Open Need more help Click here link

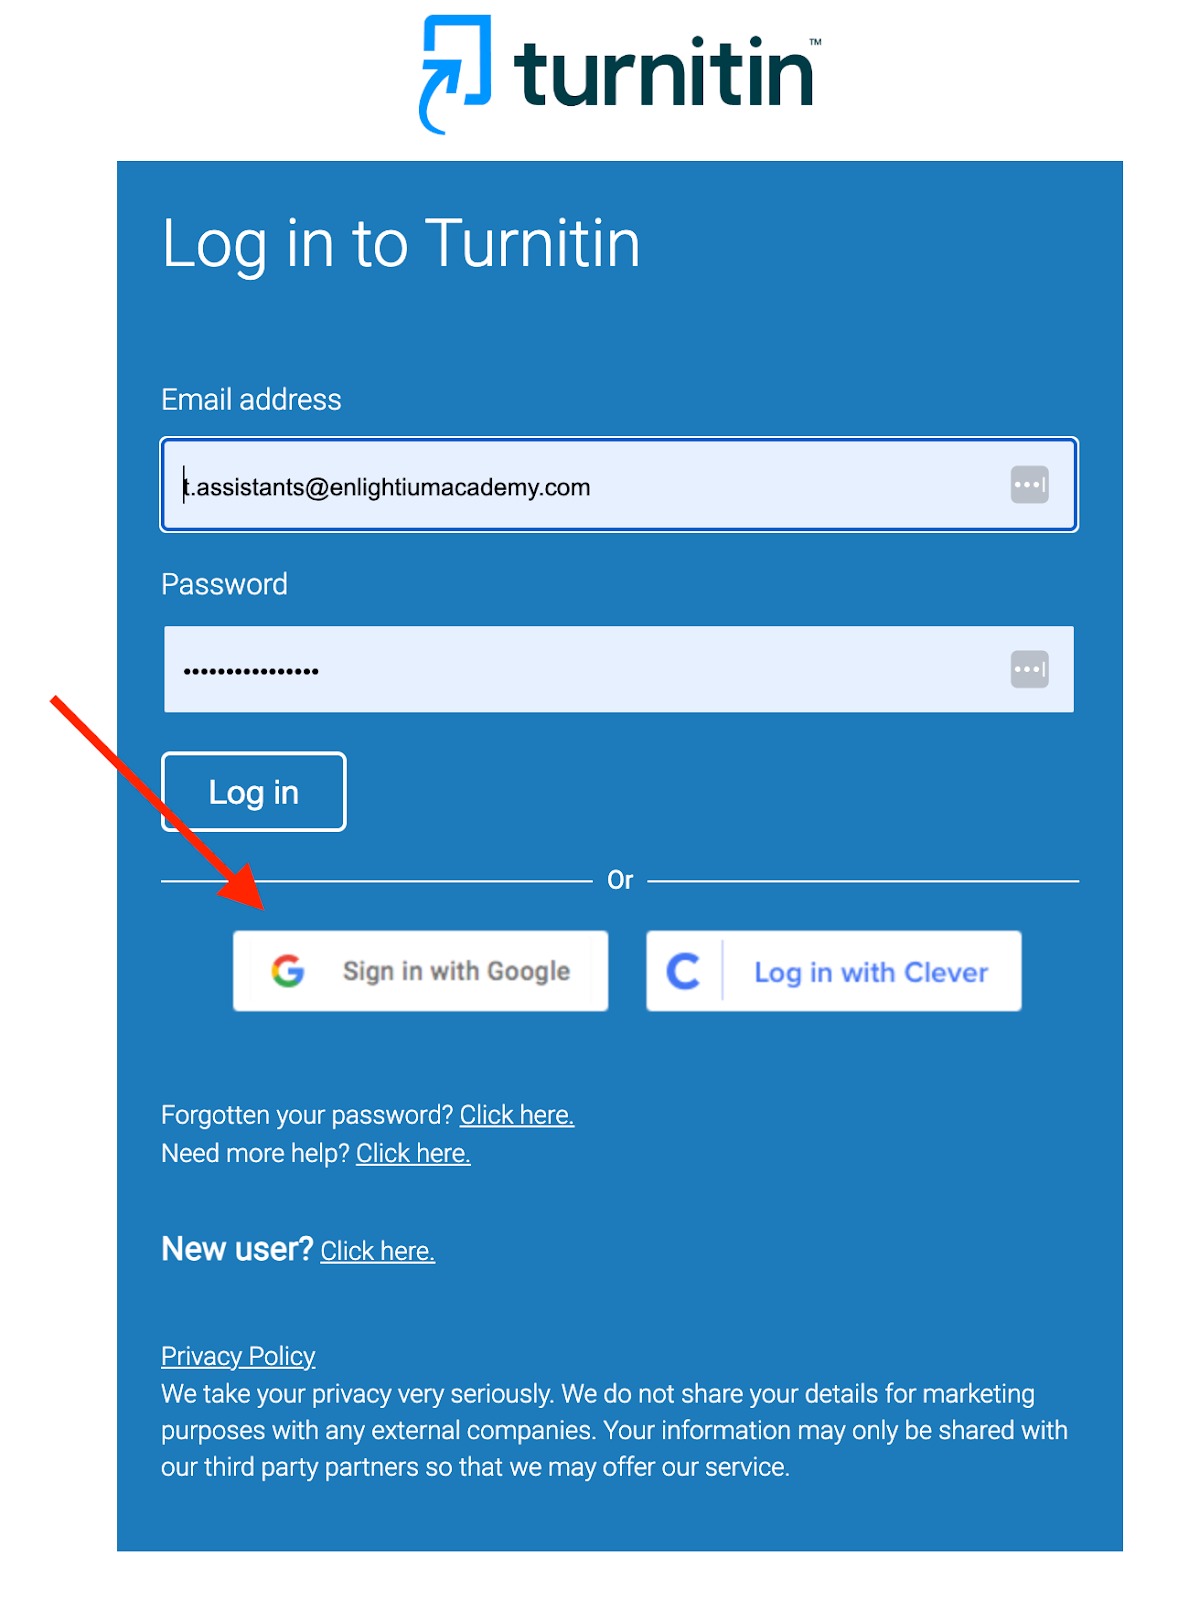pos(413,1153)
